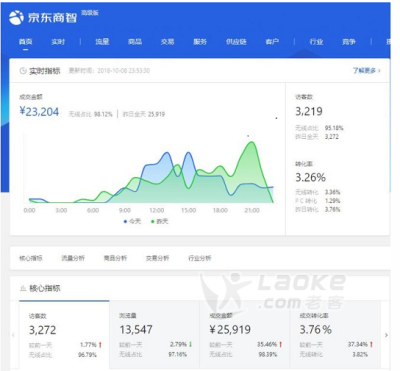Select the 行业 navigation item
The width and height of the screenshot is (400, 371).
[x=316, y=42]
